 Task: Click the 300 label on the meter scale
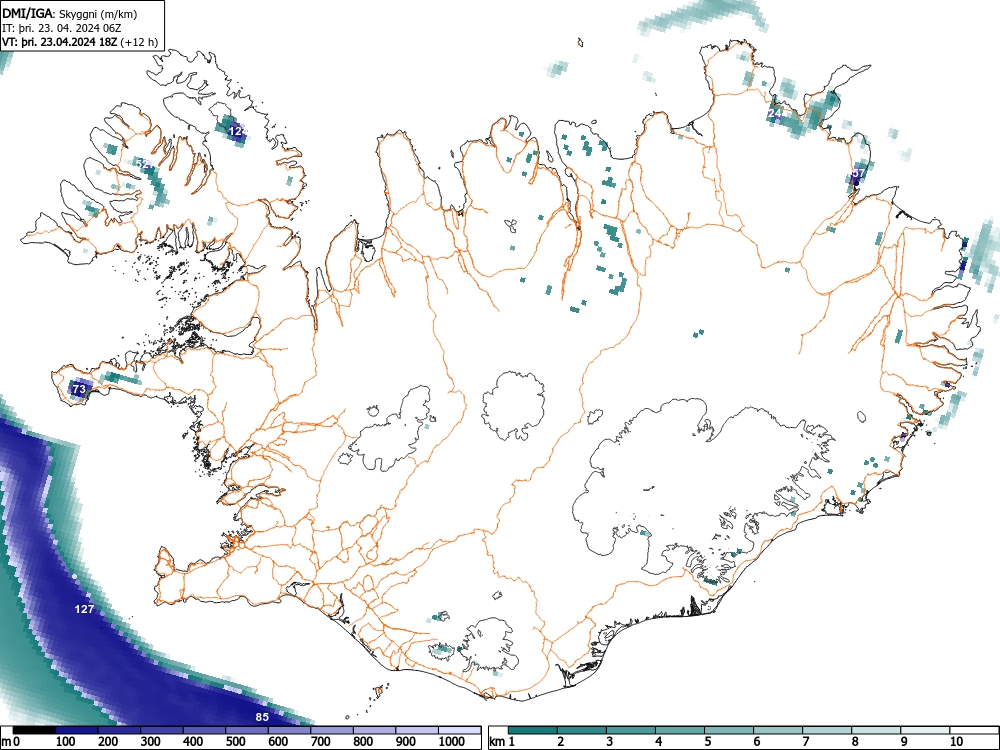pyautogui.click(x=151, y=742)
